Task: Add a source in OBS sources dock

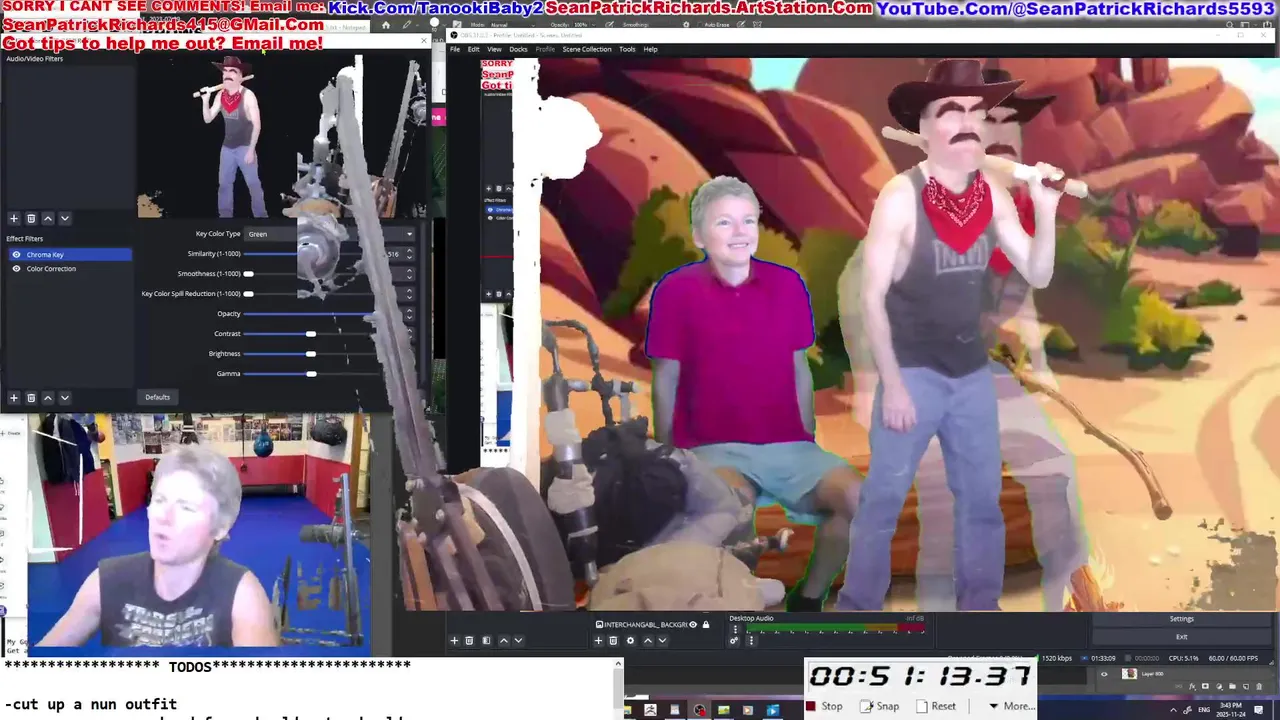Action: (598, 640)
